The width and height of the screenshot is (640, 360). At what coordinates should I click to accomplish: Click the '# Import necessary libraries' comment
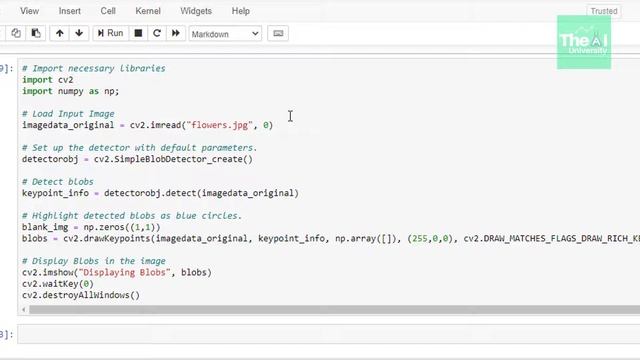(x=94, y=68)
